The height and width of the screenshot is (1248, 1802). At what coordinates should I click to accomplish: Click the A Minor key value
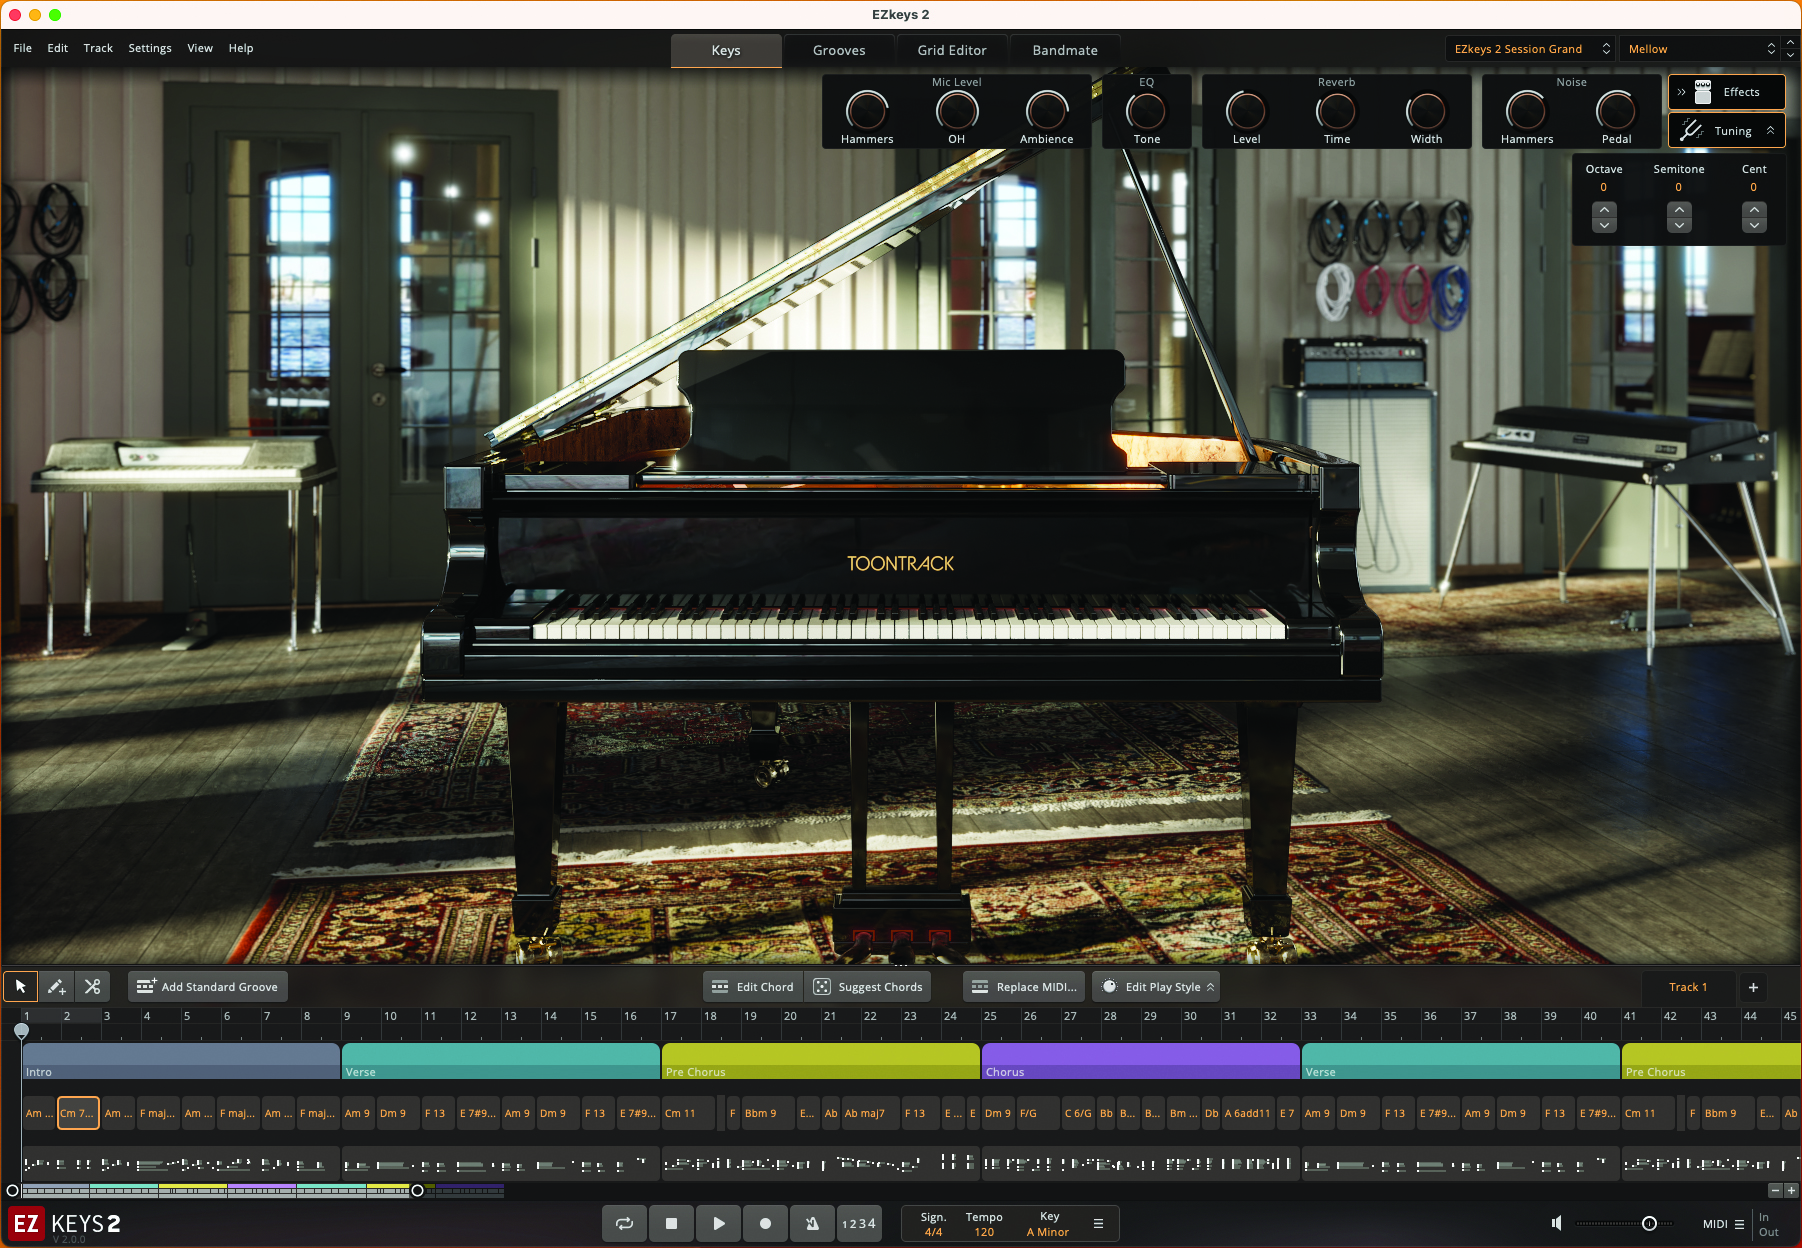1048,1232
